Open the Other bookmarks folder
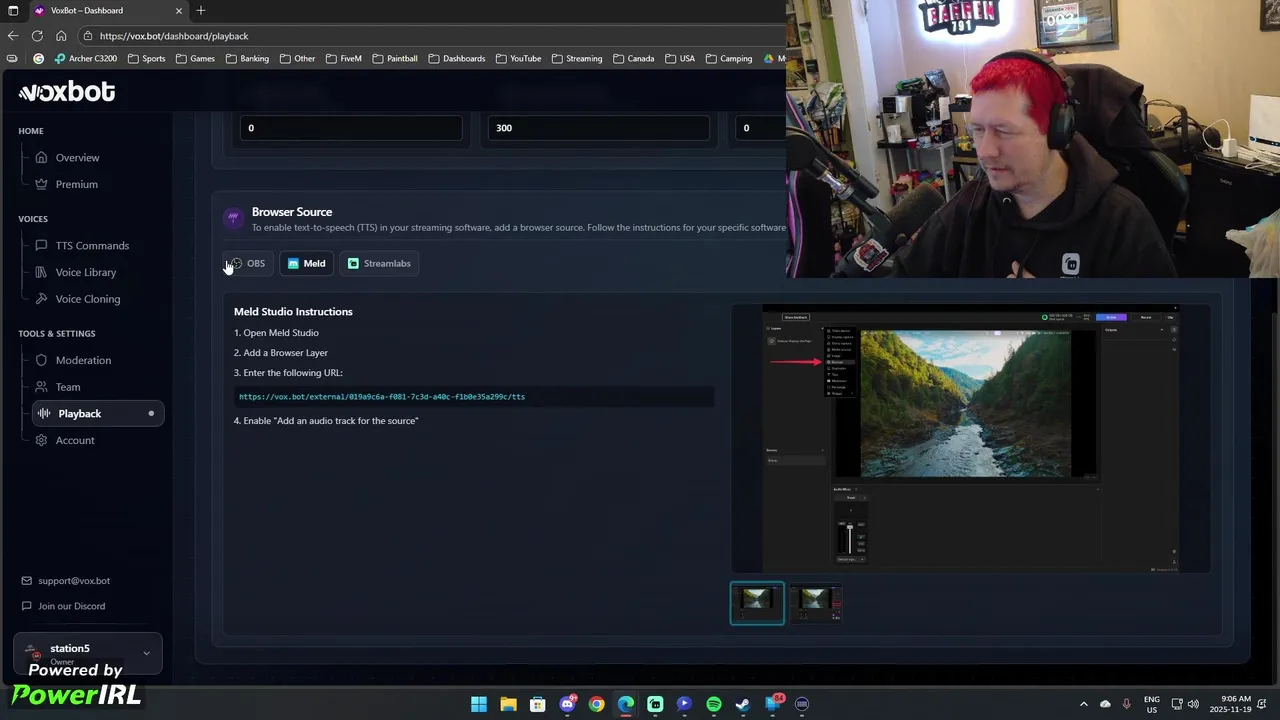 pyautogui.click(x=297, y=58)
